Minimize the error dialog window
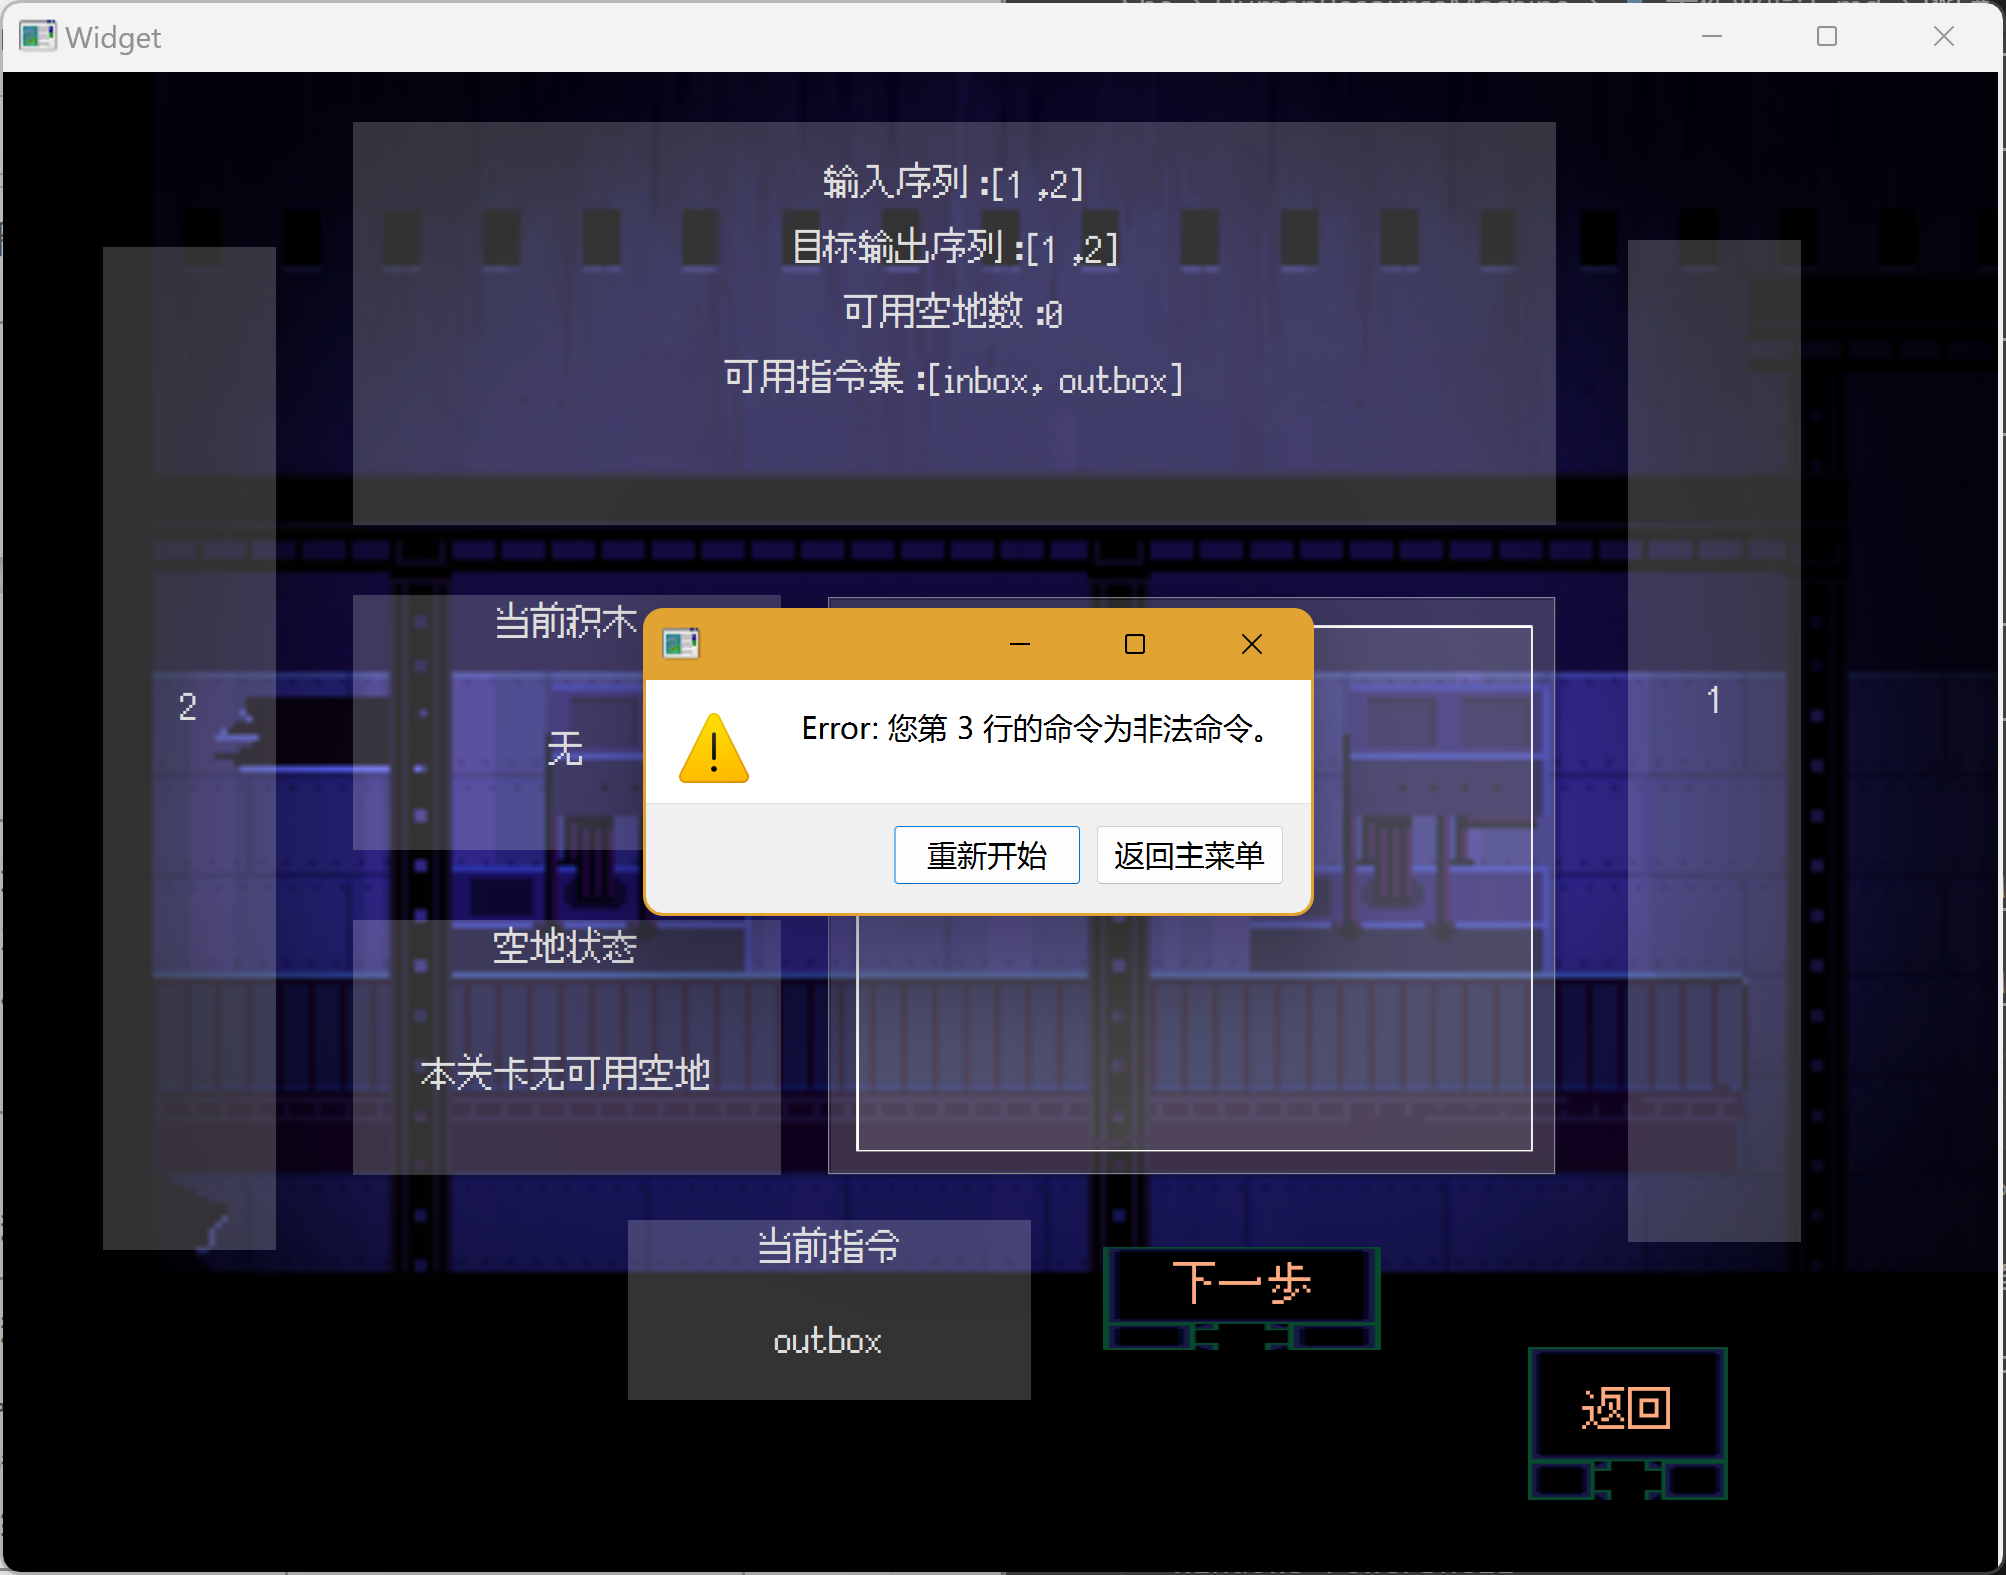Screen dimensions: 2006x1575 1020,644
